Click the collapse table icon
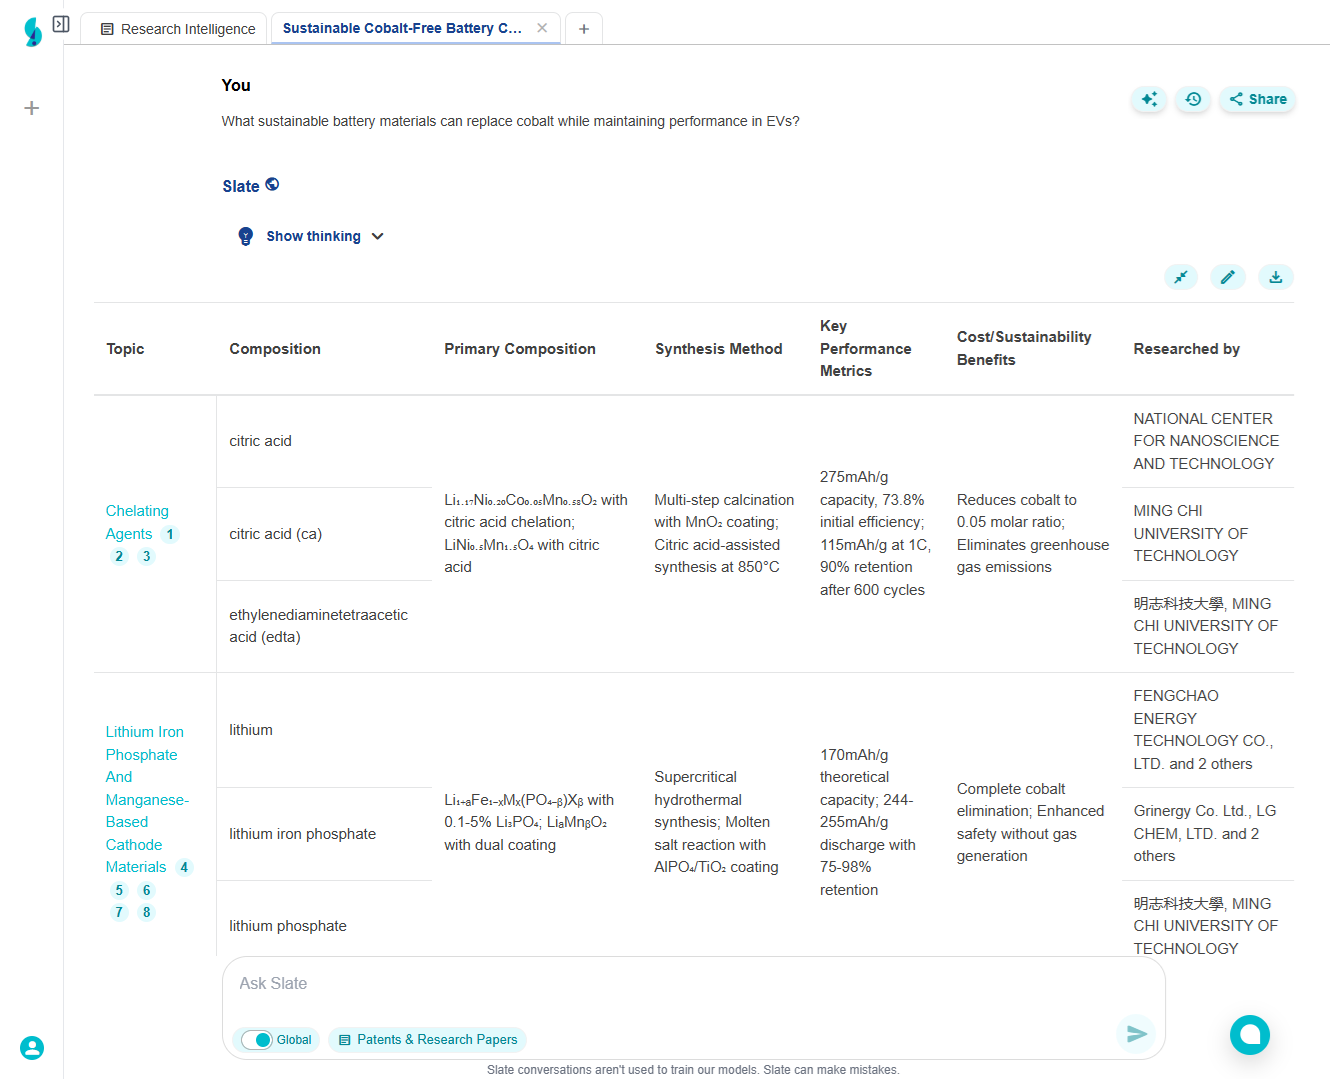The image size is (1330, 1079). 1181,277
